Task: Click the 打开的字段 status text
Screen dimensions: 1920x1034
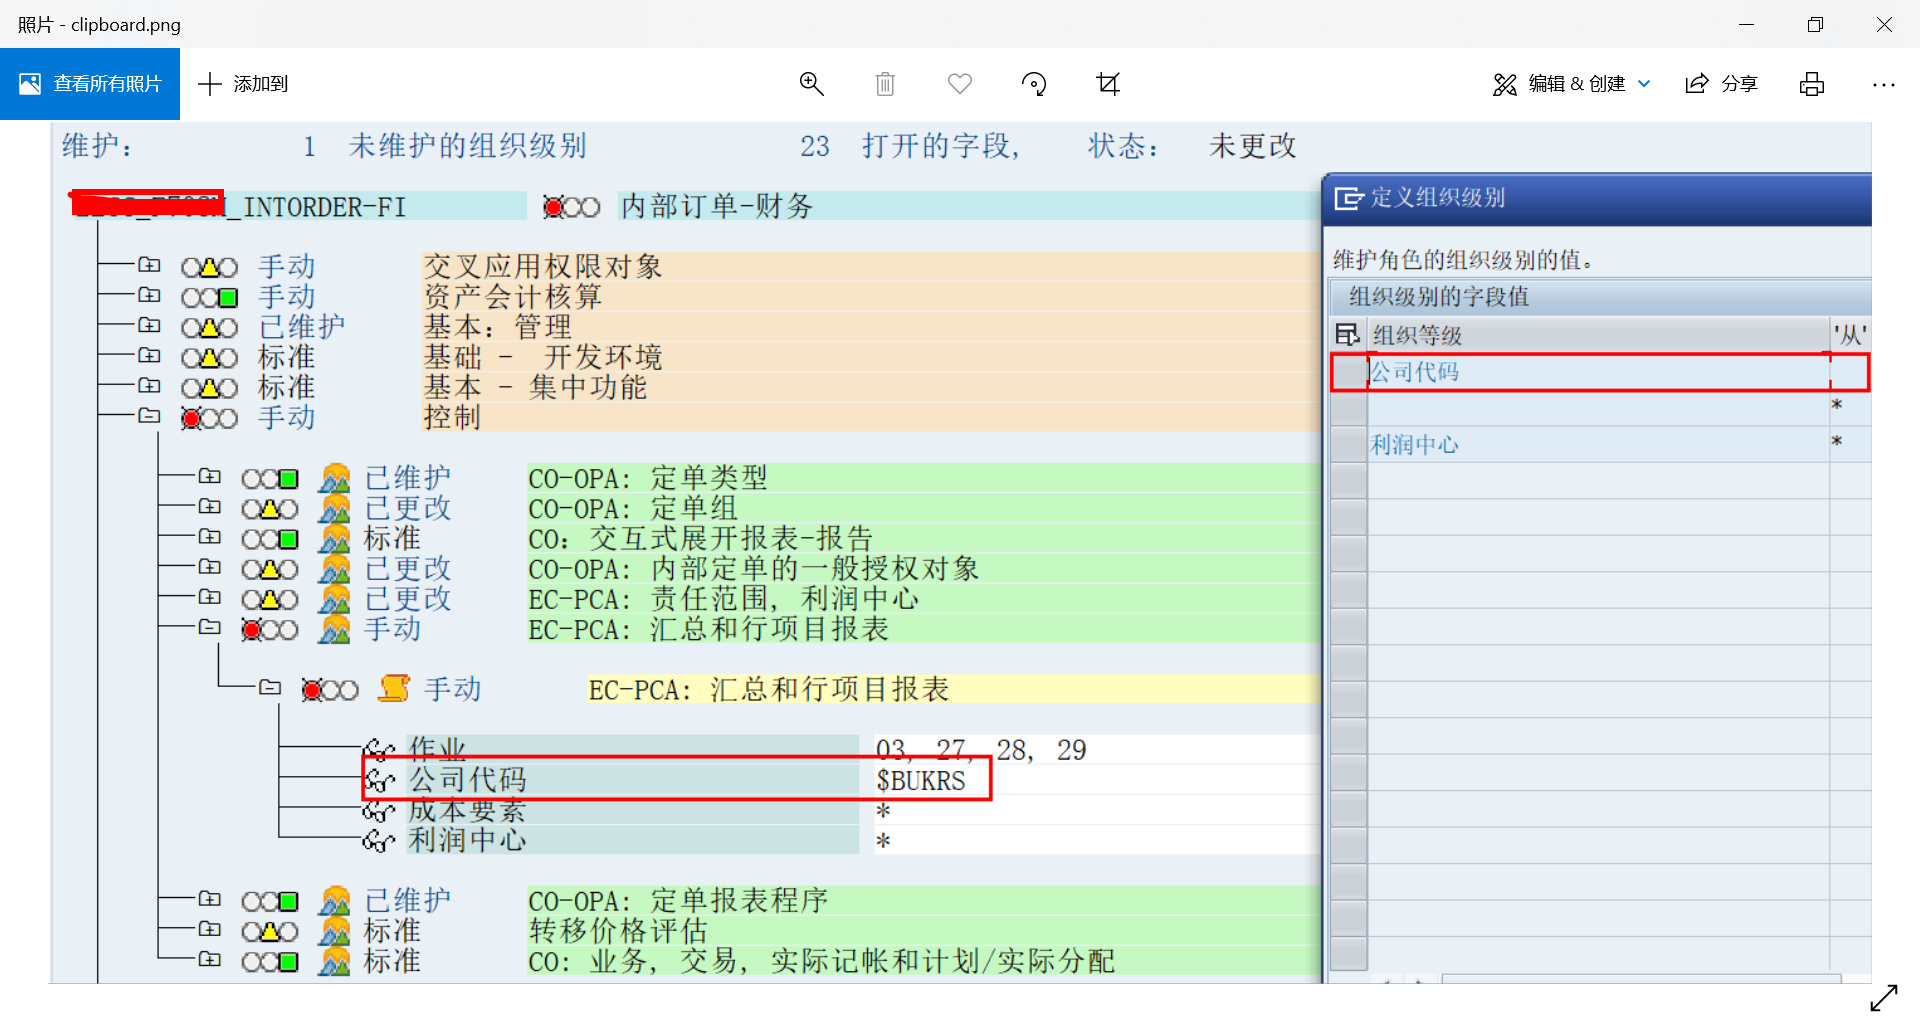Action: point(940,146)
